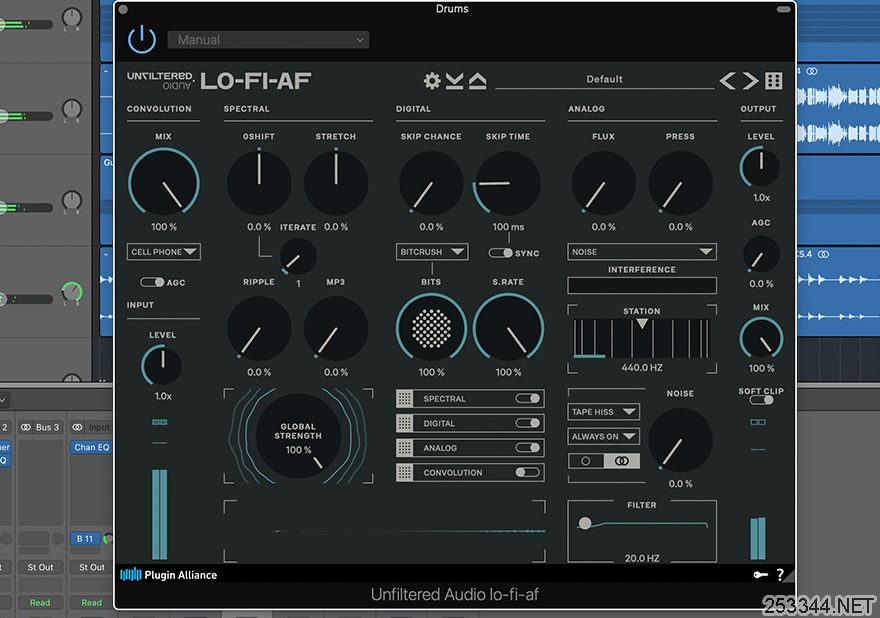Select stereo noise linked-circles button
Screen dimensions: 880x618
(x=621, y=461)
